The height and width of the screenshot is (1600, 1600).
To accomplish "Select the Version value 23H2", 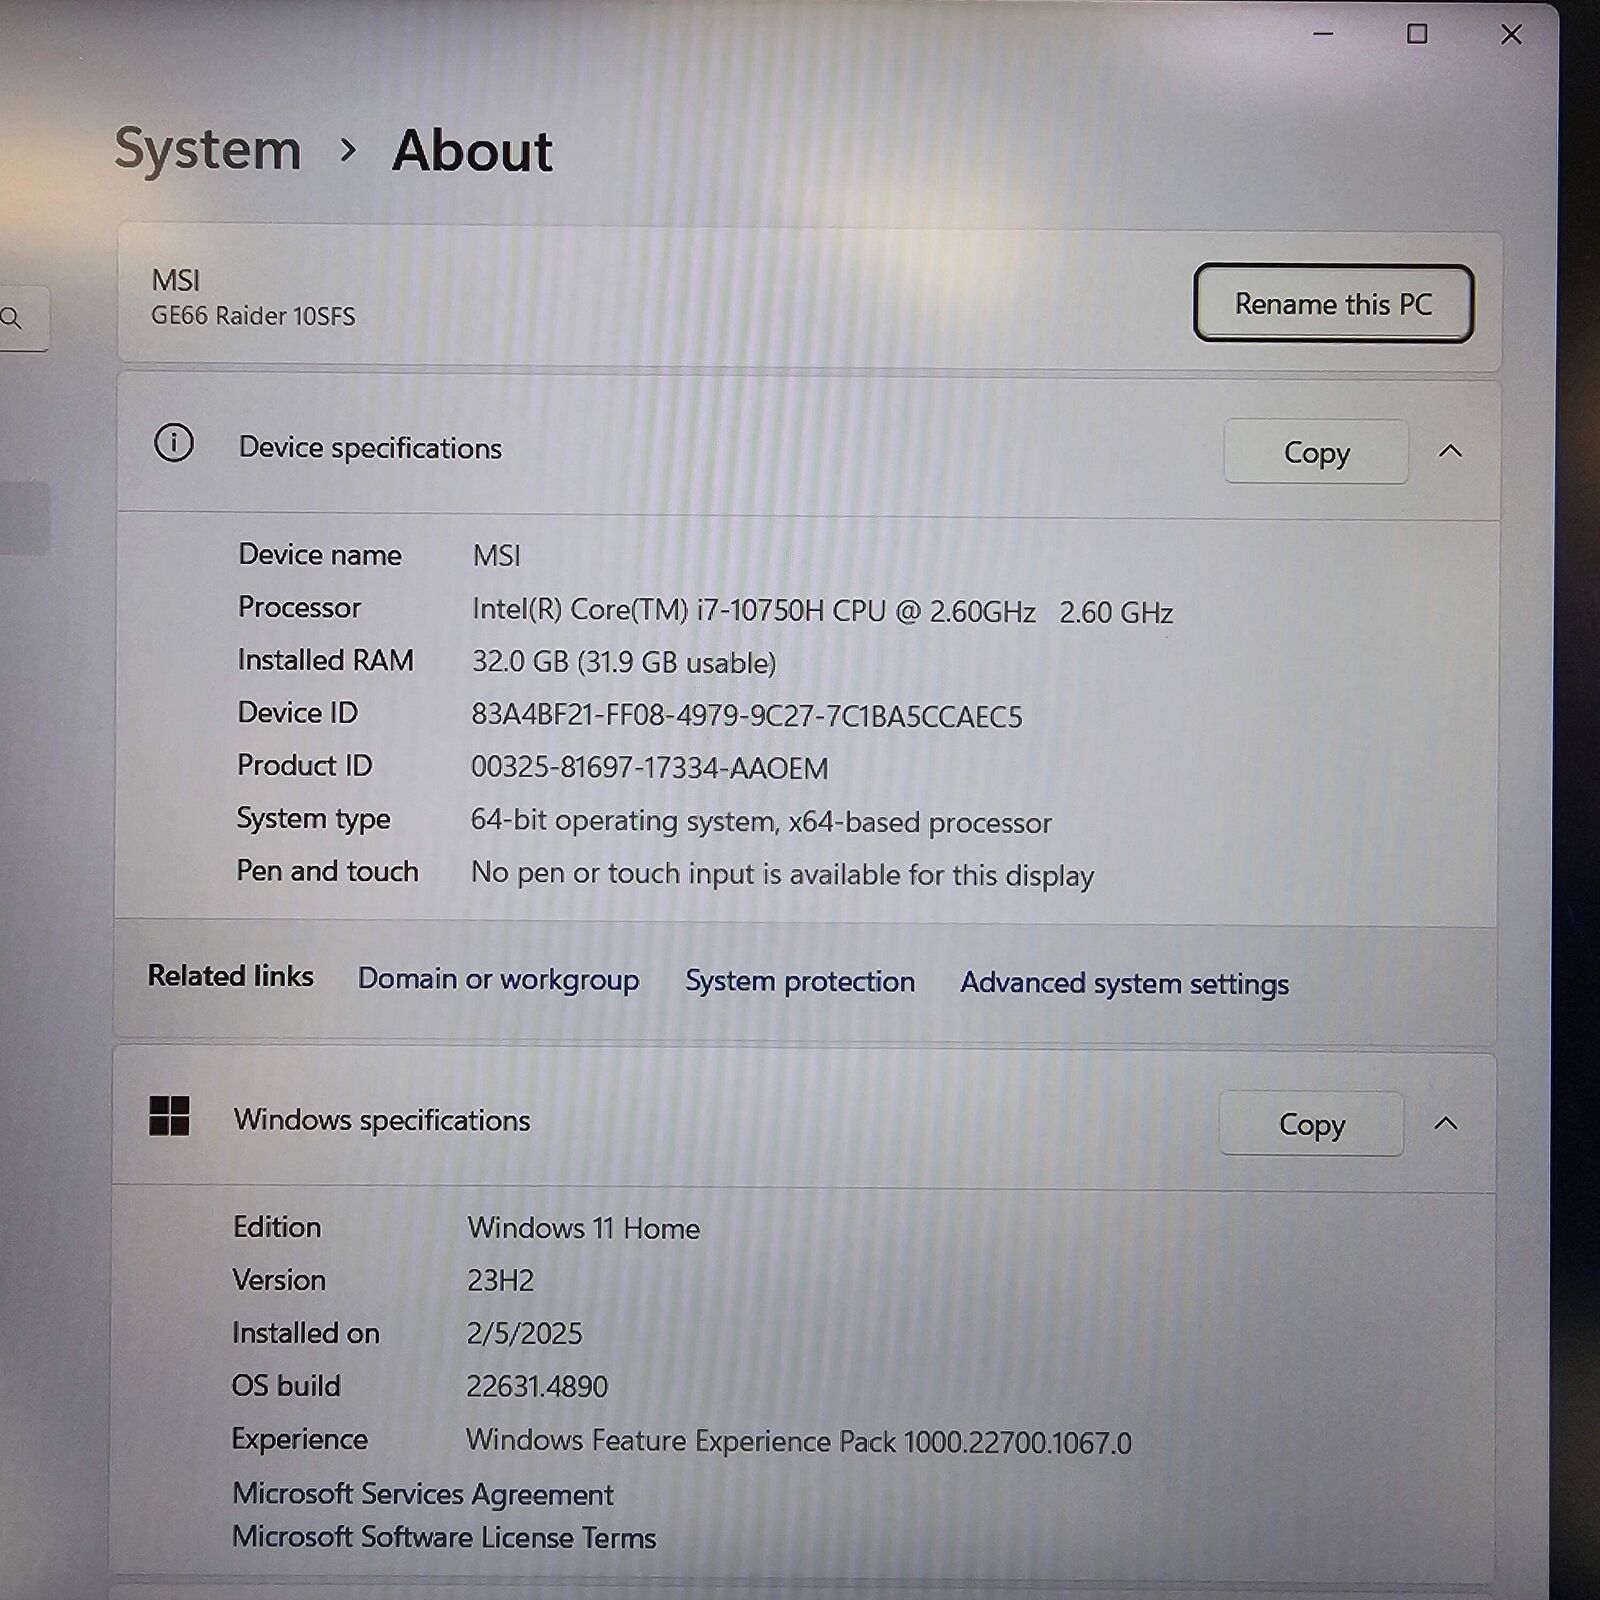I will [501, 1281].
